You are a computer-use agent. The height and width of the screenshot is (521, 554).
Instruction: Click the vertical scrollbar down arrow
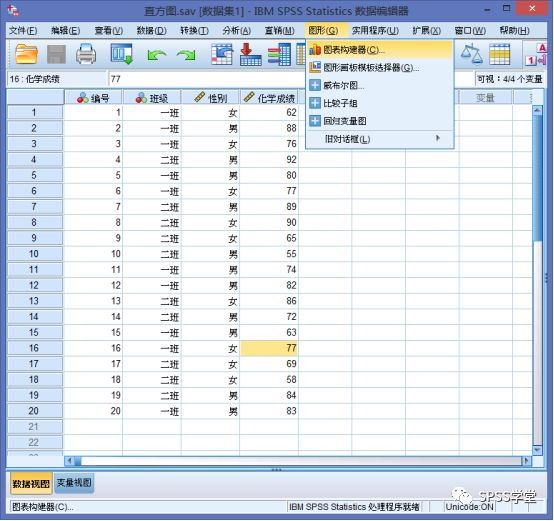pos(537,450)
